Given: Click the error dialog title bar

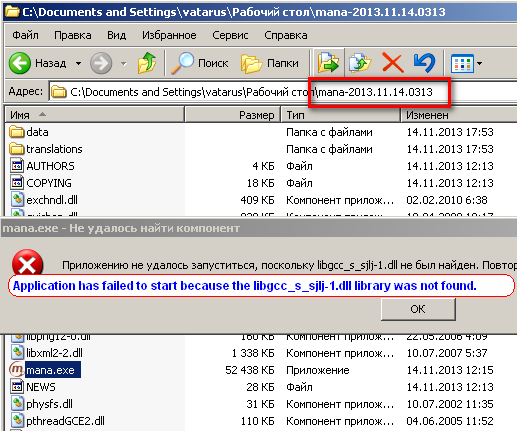Looking at the screenshot, I should 259,228.
